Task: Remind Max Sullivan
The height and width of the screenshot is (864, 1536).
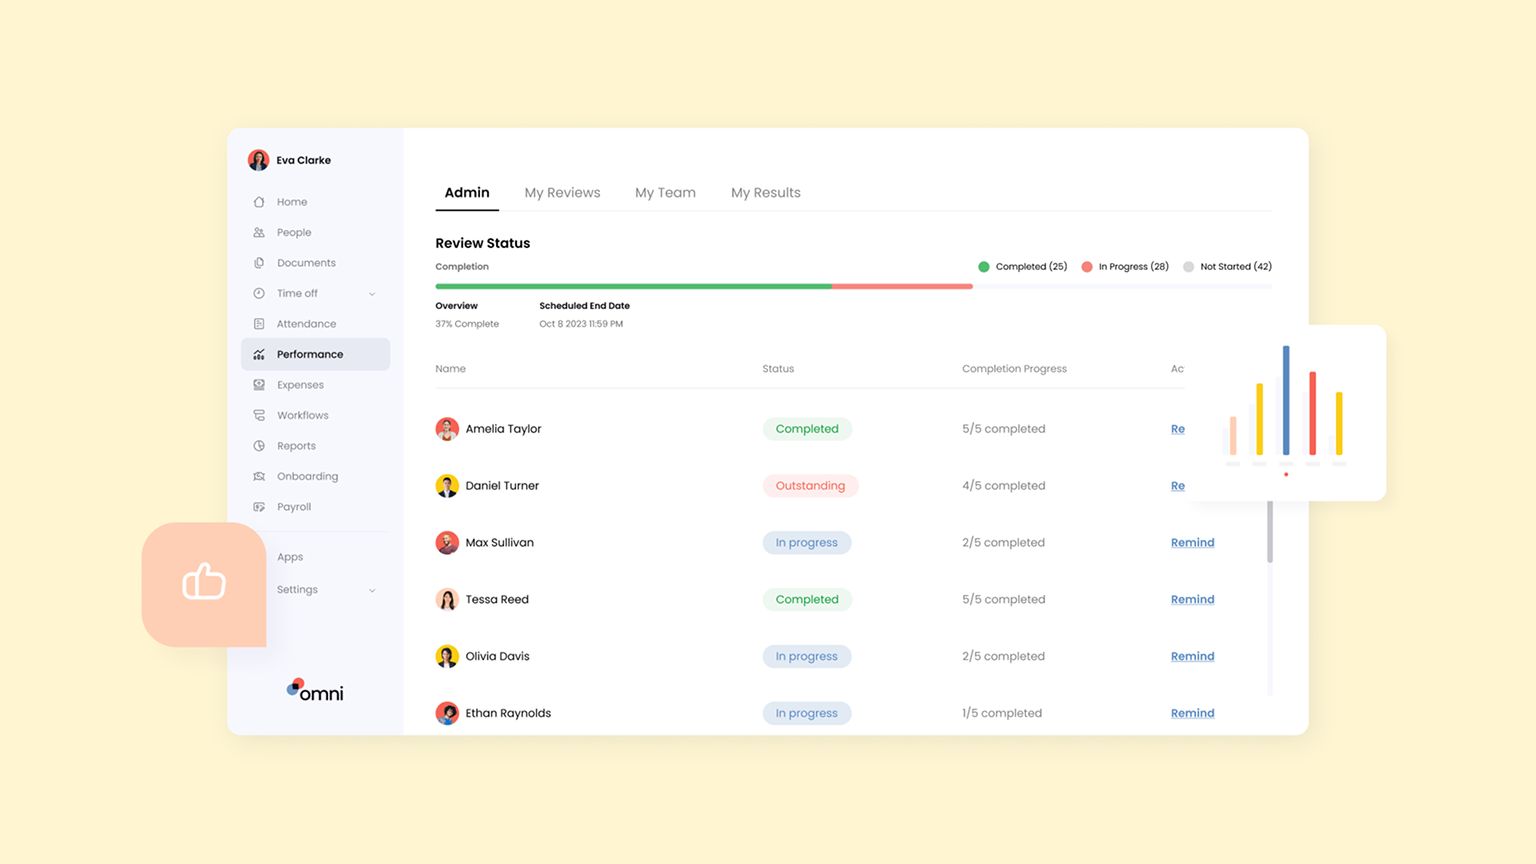Action: tap(1192, 543)
